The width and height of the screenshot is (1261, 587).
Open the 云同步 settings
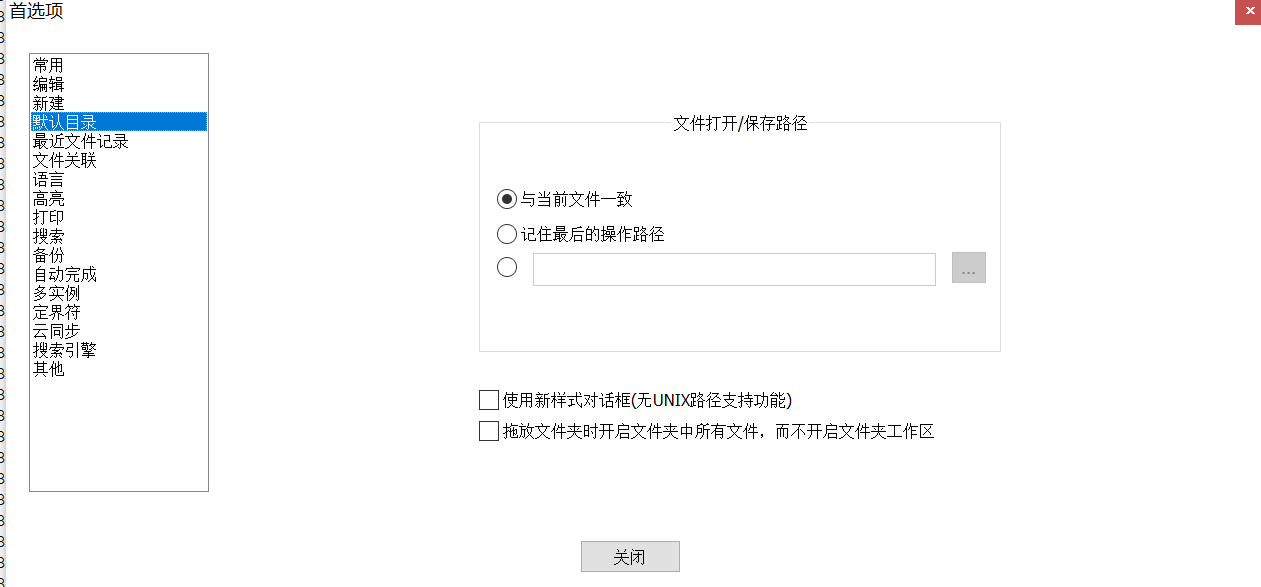tap(56, 331)
